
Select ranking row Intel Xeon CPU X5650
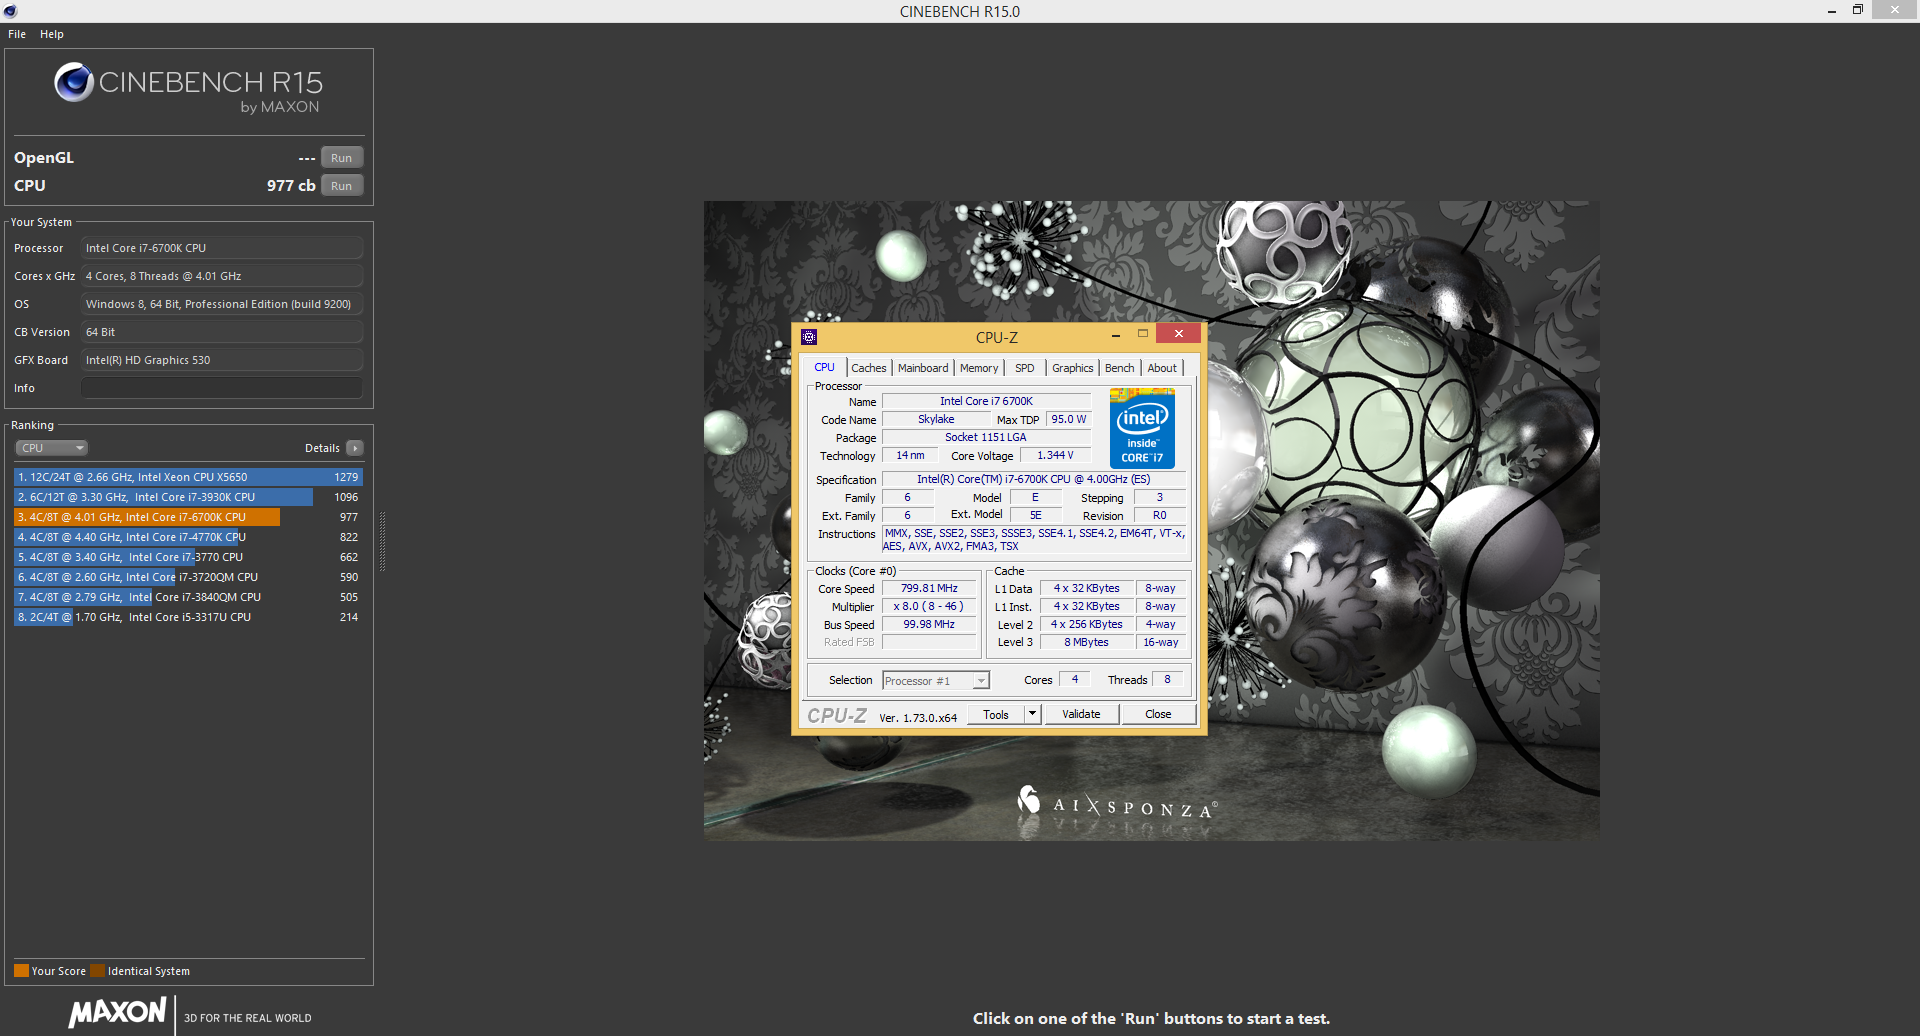tap(188, 477)
